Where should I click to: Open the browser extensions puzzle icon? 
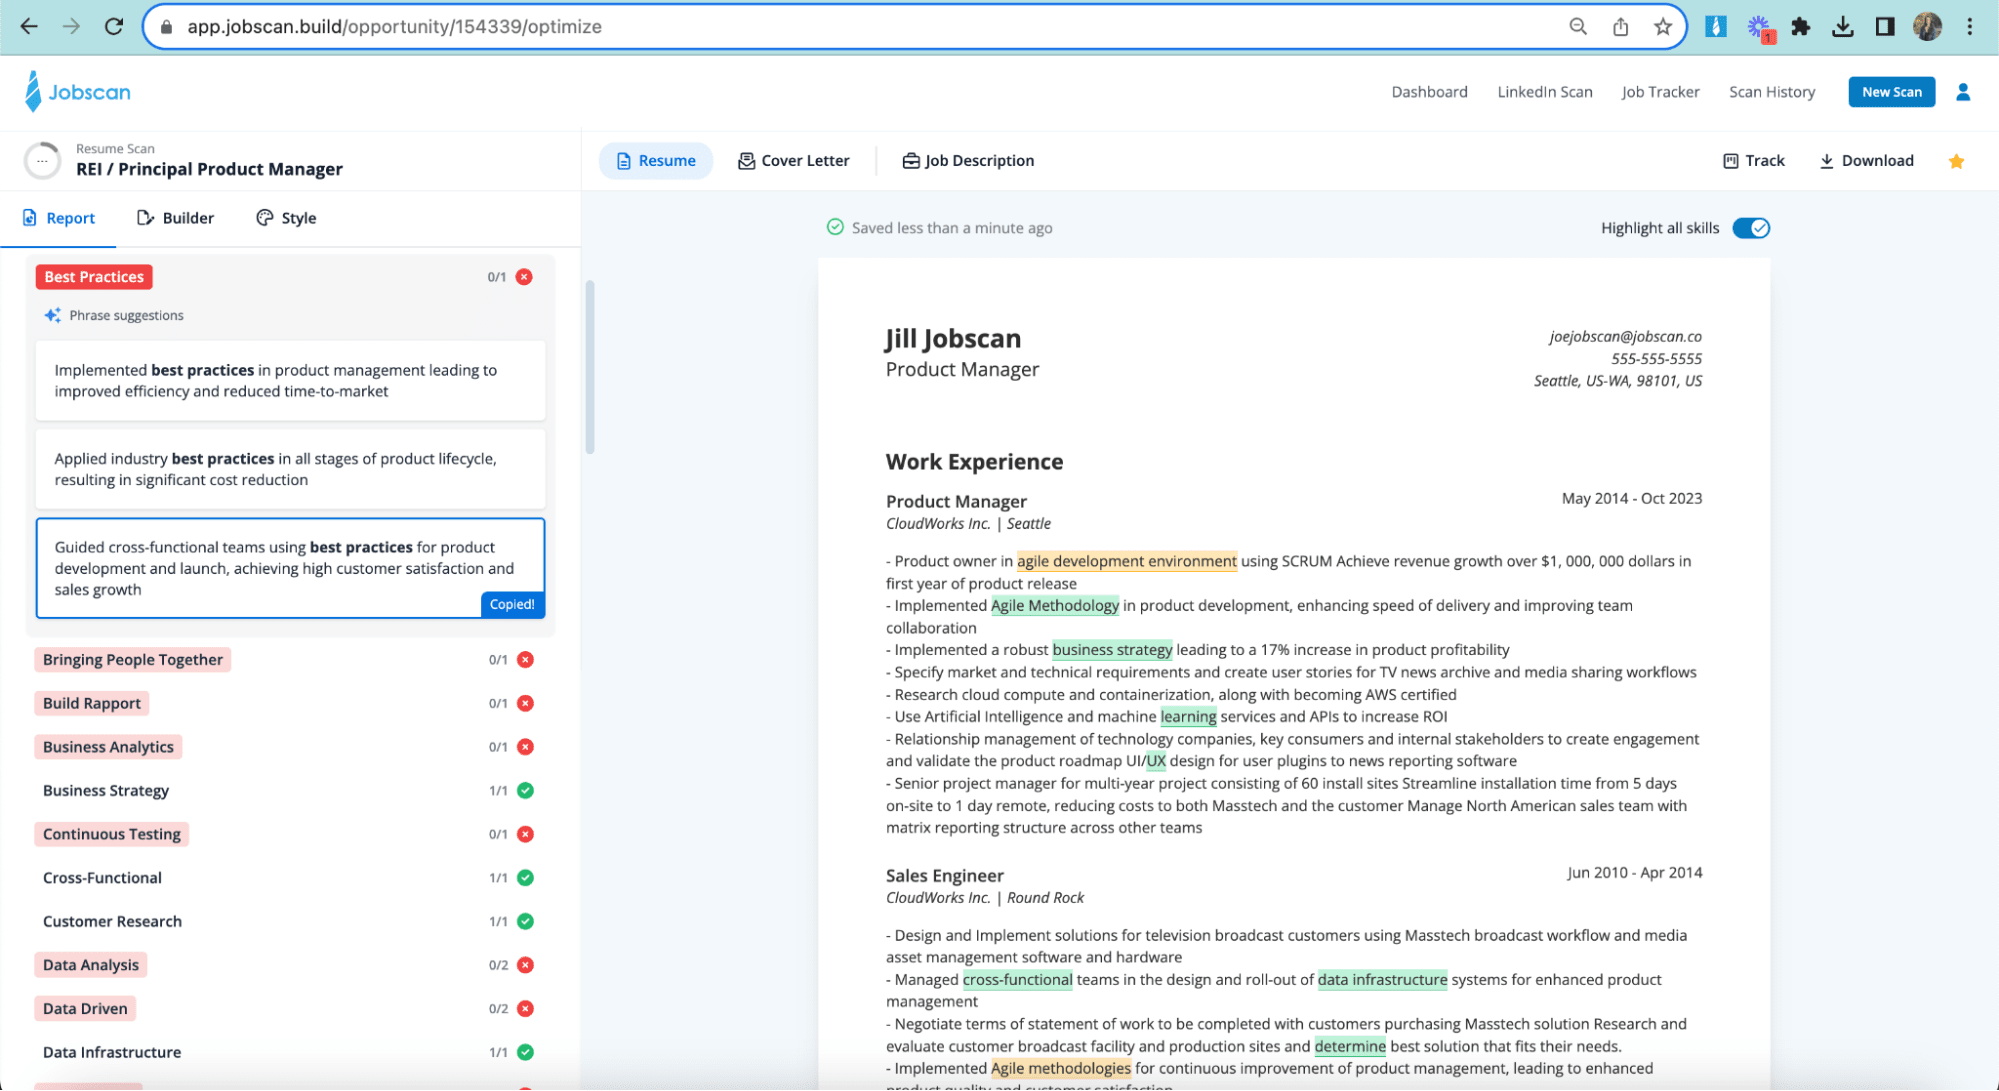pyautogui.click(x=1800, y=27)
